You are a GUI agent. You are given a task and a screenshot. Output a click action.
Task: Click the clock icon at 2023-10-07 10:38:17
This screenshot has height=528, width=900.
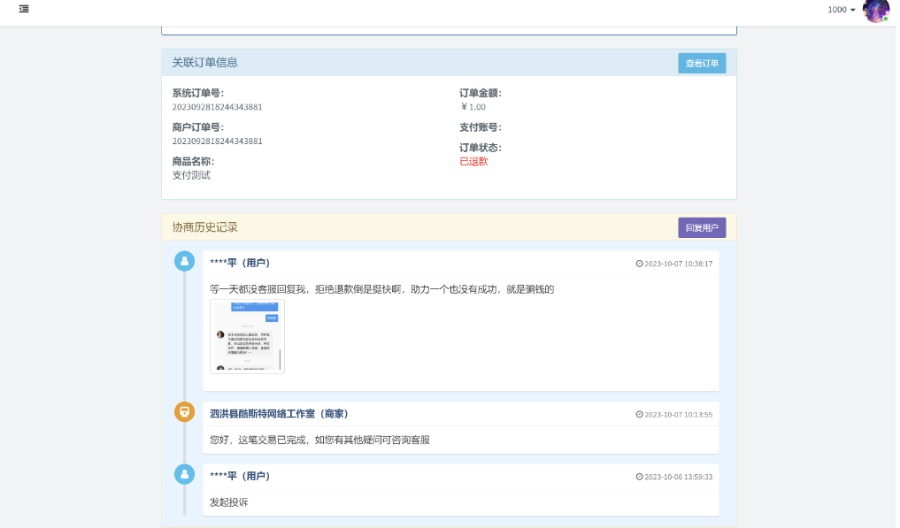click(x=639, y=264)
